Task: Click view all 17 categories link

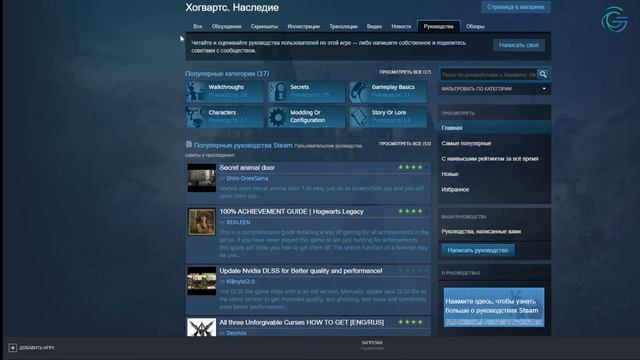Action: (x=405, y=72)
